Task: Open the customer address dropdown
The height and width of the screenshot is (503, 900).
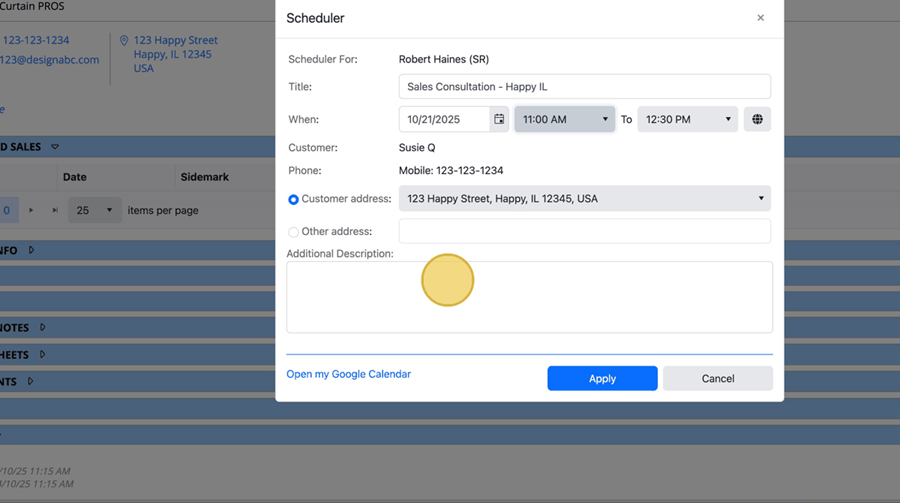Action: (x=584, y=198)
